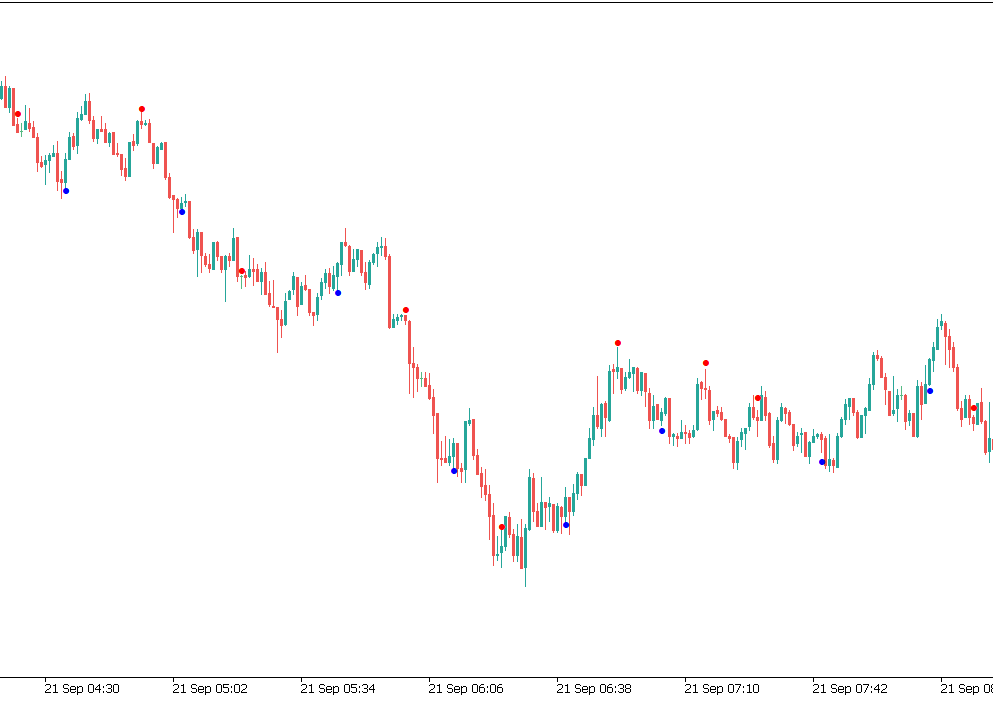Click the blue buy signal below 04:30 candles
The height and width of the screenshot is (701, 993).
(x=66, y=190)
